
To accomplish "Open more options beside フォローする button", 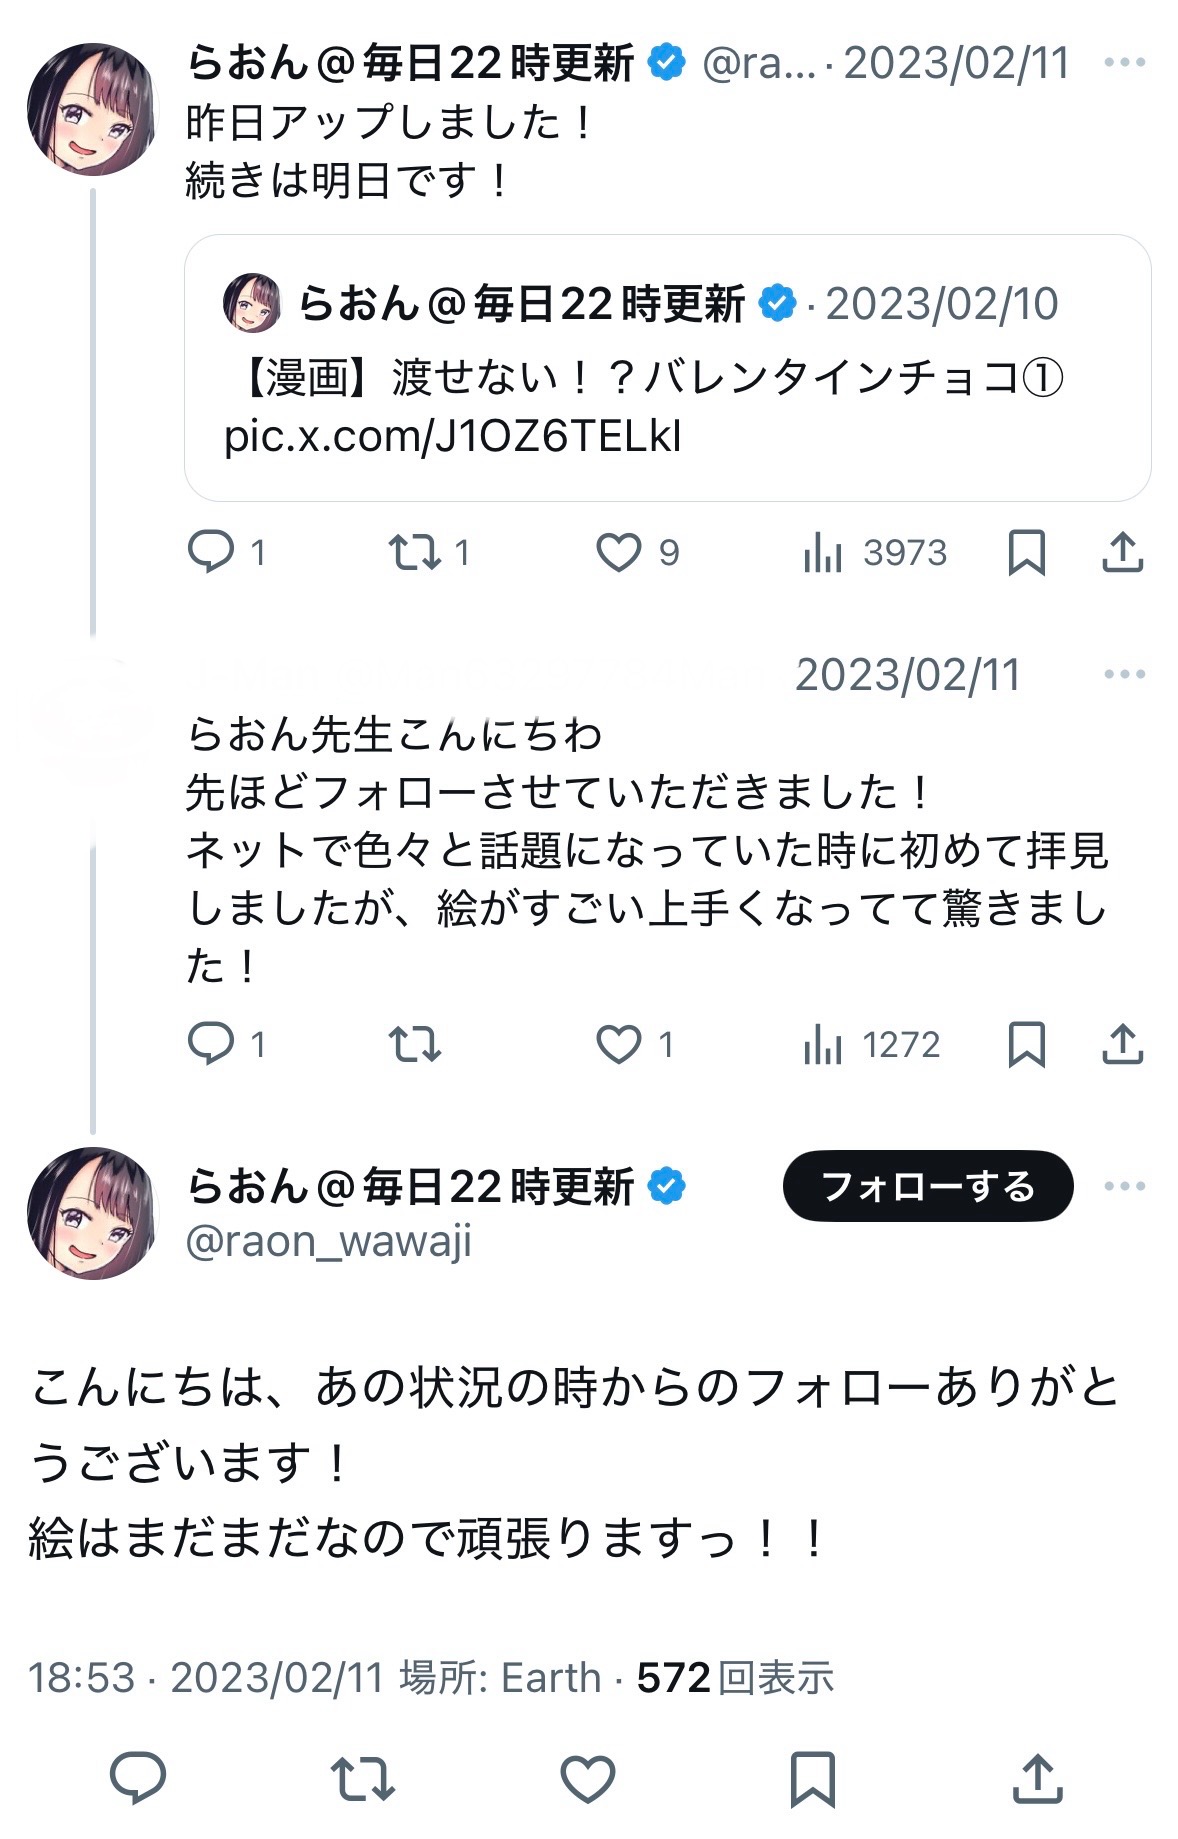I will (1124, 1186).
